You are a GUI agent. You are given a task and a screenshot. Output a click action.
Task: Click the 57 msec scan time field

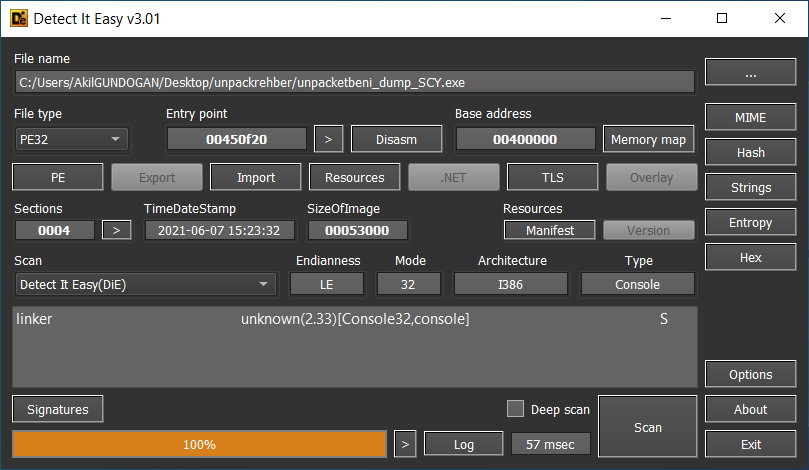point(550,444)
